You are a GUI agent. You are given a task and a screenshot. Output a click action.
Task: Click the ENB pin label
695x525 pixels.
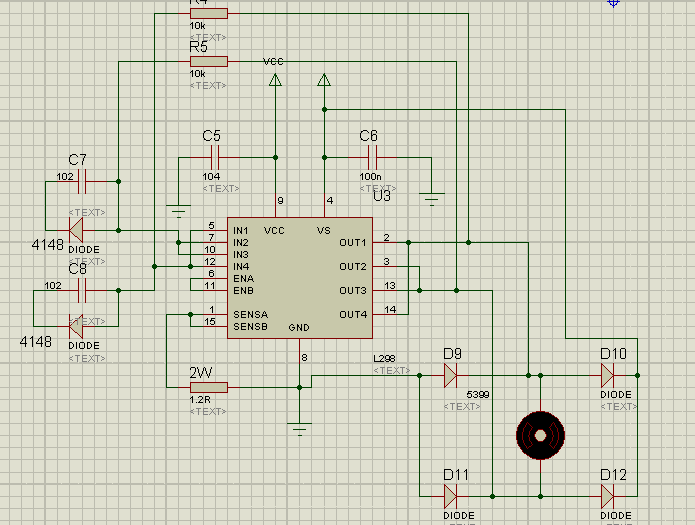tap(243, 290)
